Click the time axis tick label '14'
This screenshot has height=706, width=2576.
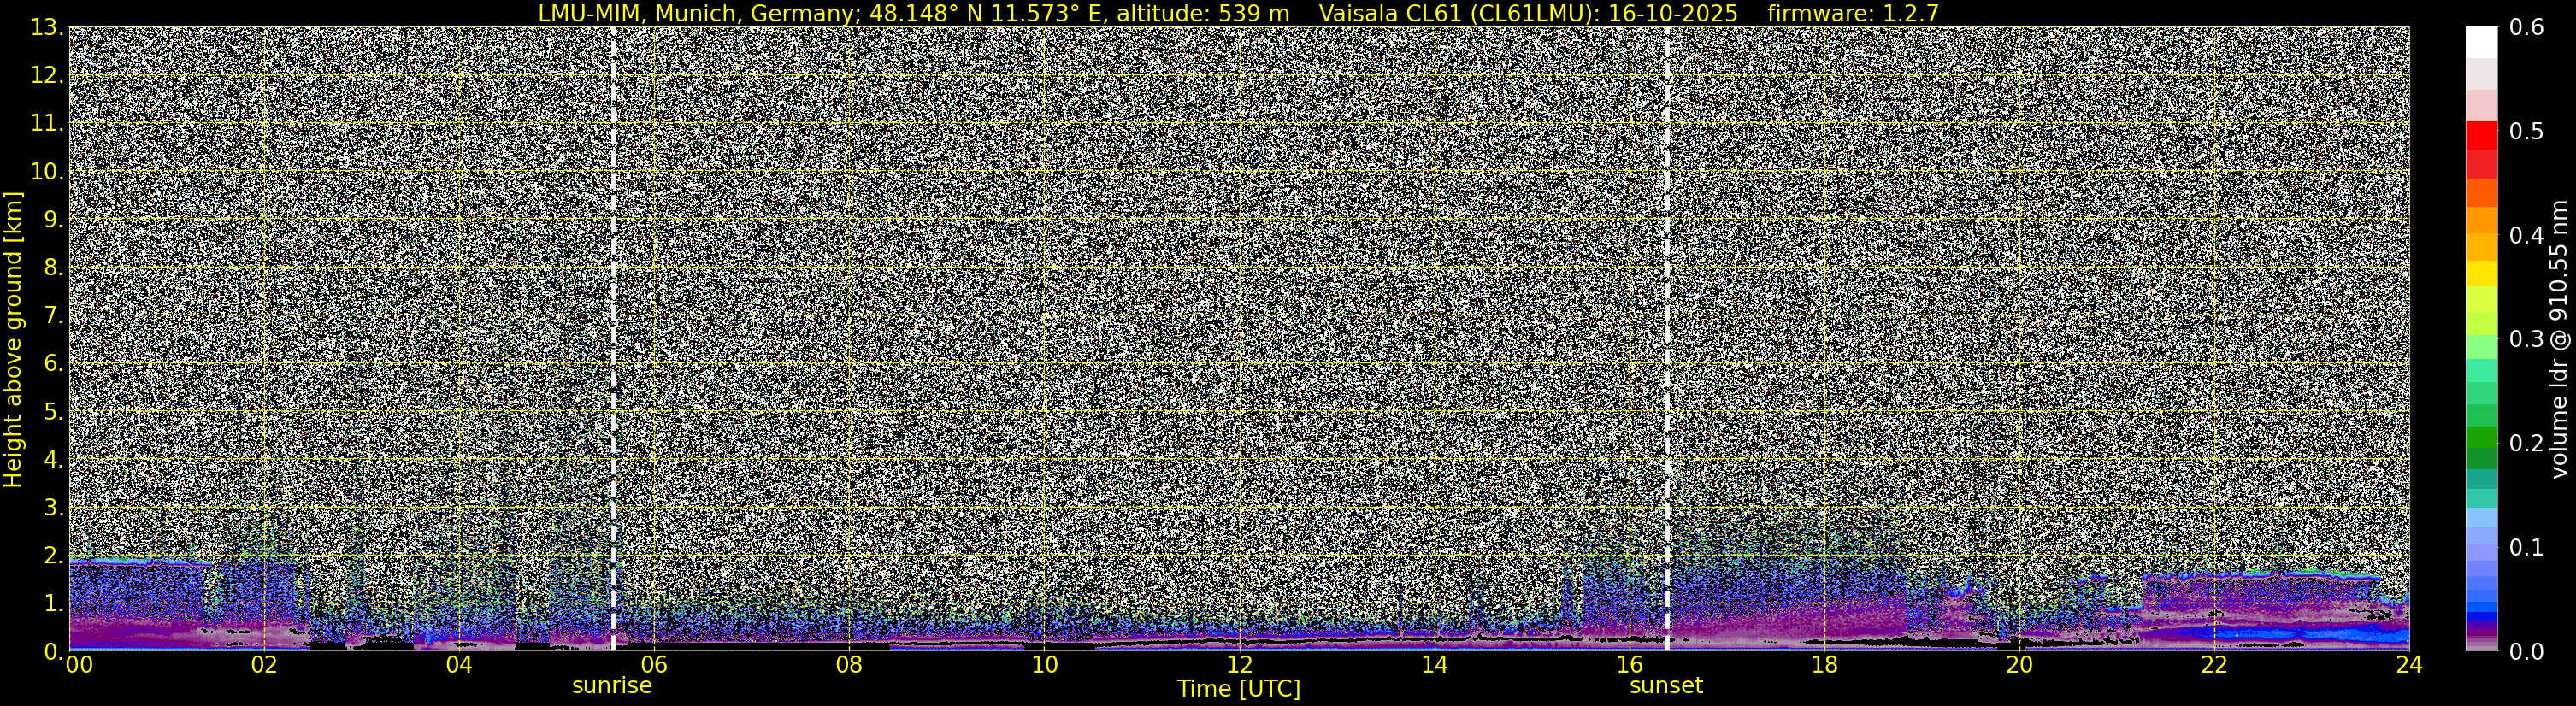coord(1434,665)
